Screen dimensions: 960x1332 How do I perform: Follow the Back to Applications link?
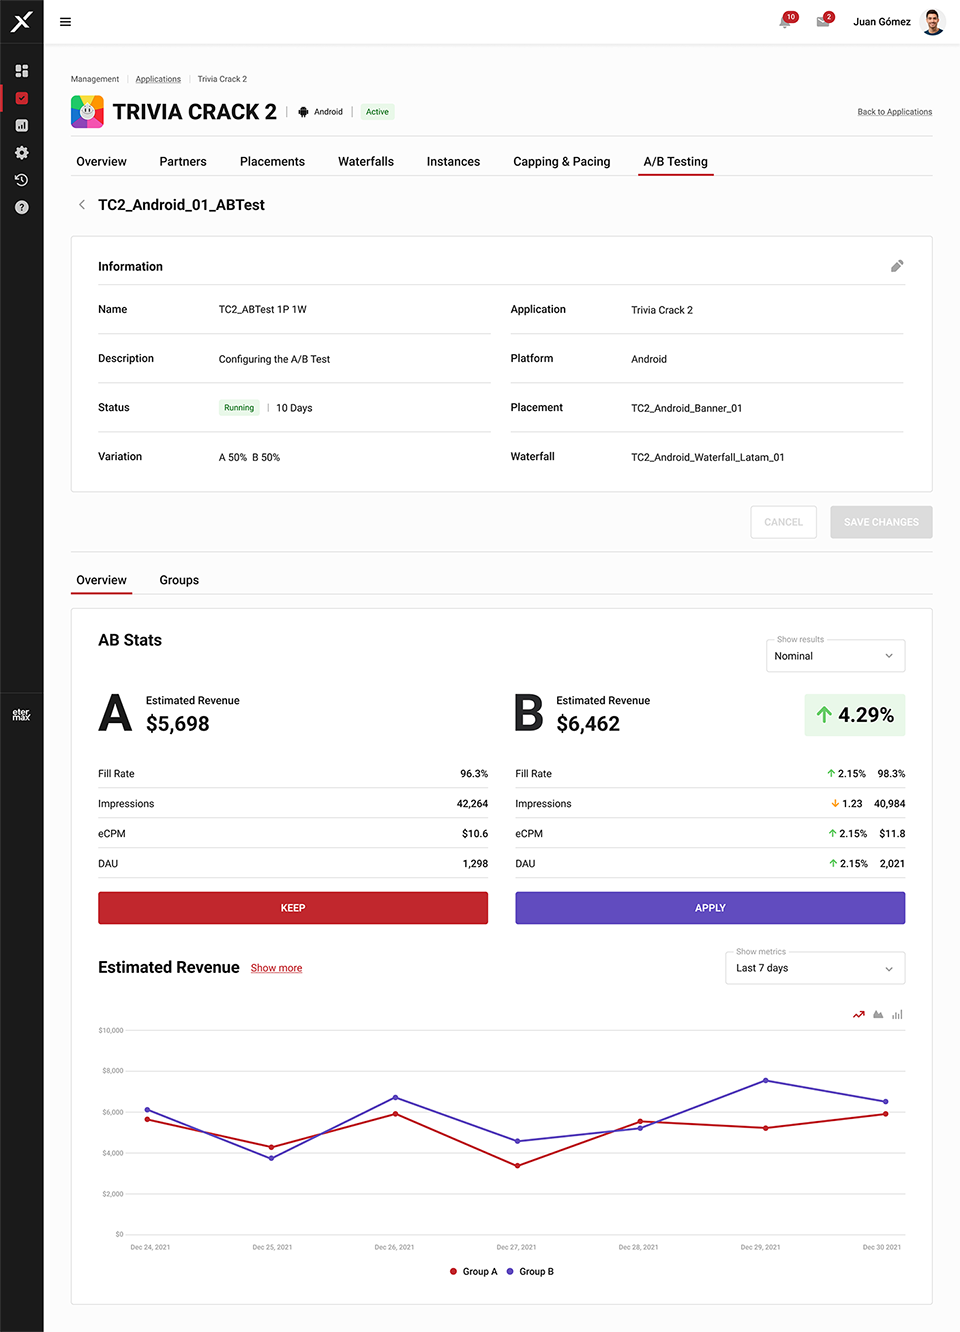coord(895,112)
